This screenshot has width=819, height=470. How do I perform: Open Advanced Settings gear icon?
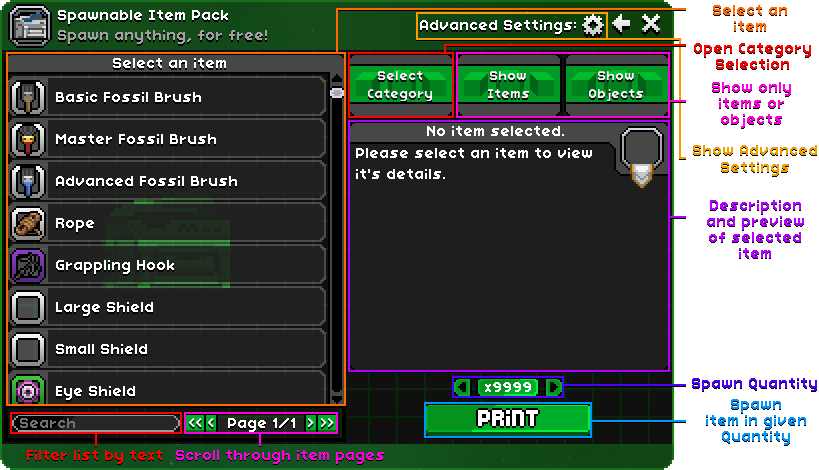593,25
